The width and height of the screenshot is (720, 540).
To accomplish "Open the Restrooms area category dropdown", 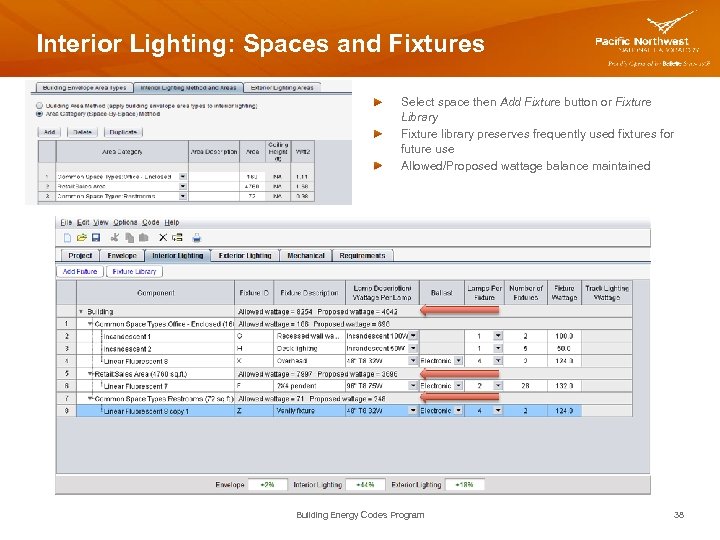I will point(183,196).
